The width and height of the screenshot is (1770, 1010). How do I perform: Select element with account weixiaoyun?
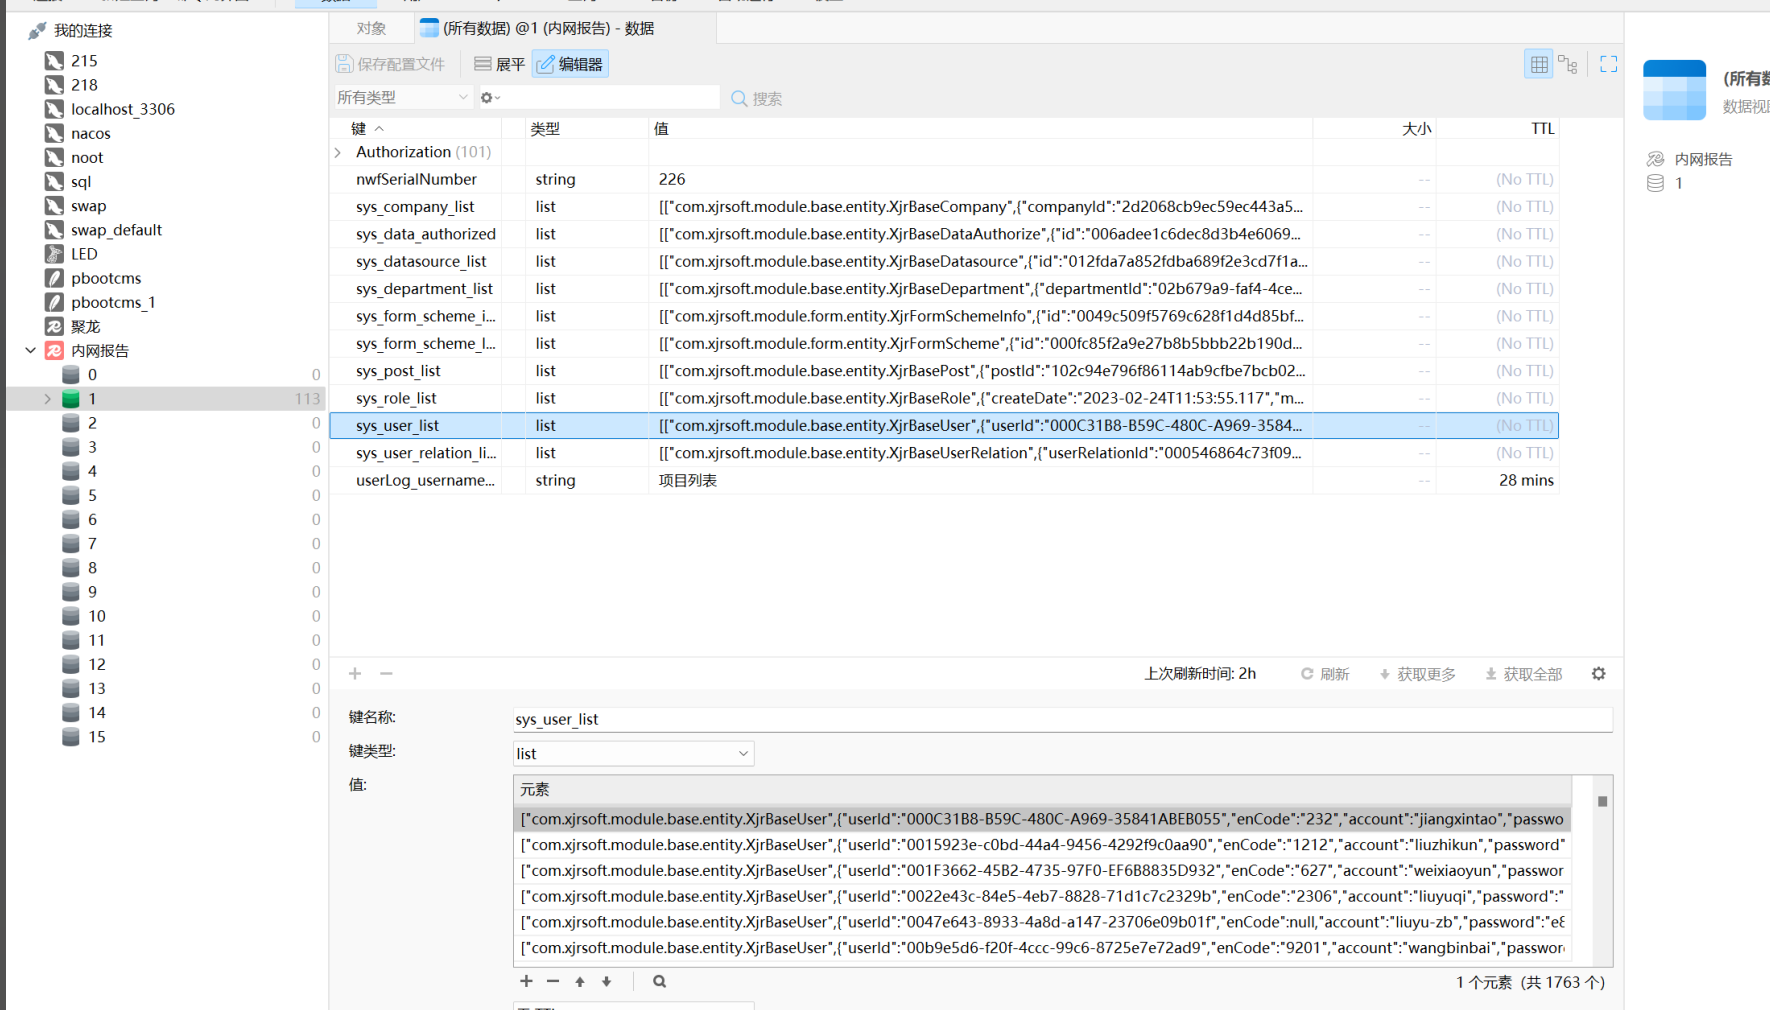point(1042,870)
